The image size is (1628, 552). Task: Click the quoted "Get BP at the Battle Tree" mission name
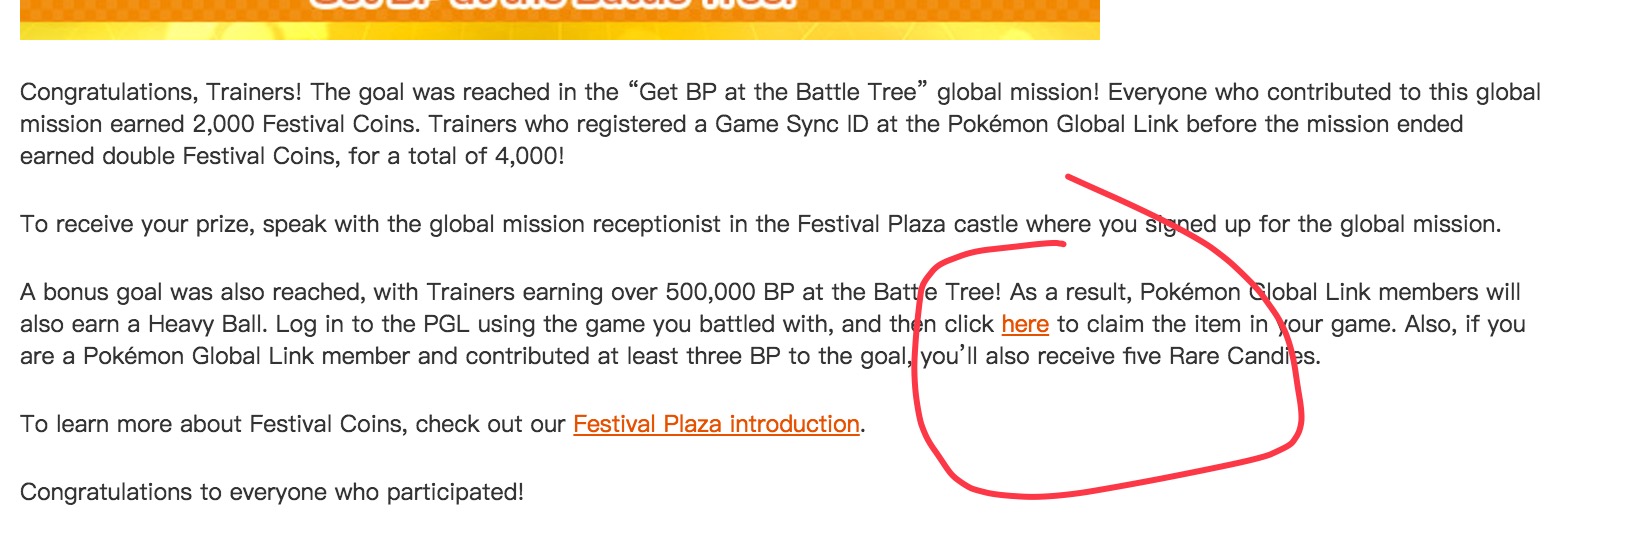(x=777, y=92)
